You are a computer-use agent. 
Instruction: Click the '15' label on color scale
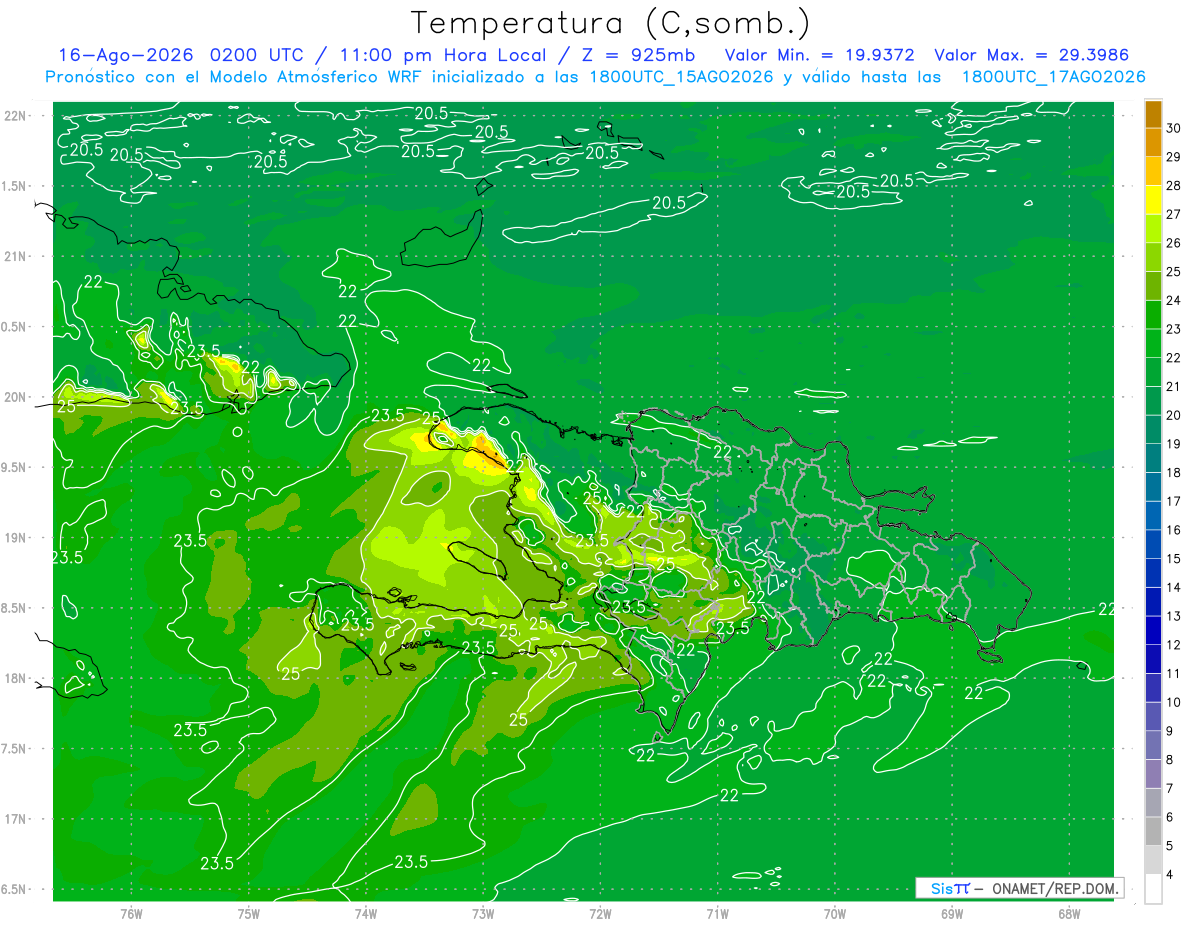(1173, 558)
